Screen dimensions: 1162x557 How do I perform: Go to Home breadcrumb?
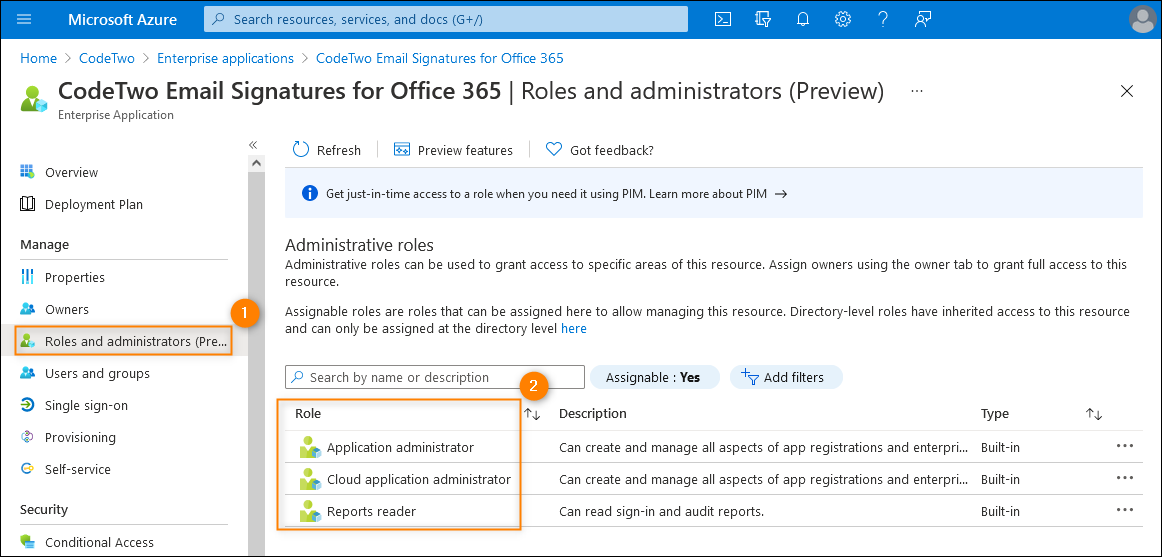coord(39,58)
